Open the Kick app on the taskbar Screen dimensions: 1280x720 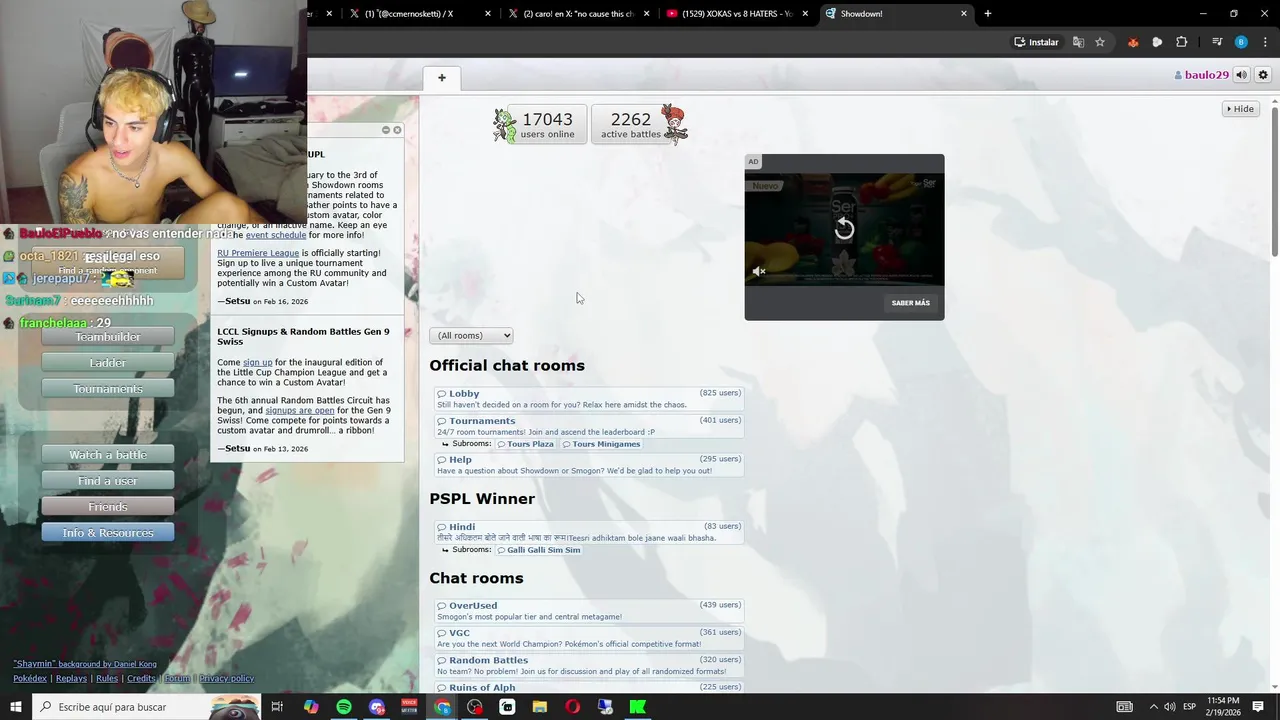click(x=637, y=707)
